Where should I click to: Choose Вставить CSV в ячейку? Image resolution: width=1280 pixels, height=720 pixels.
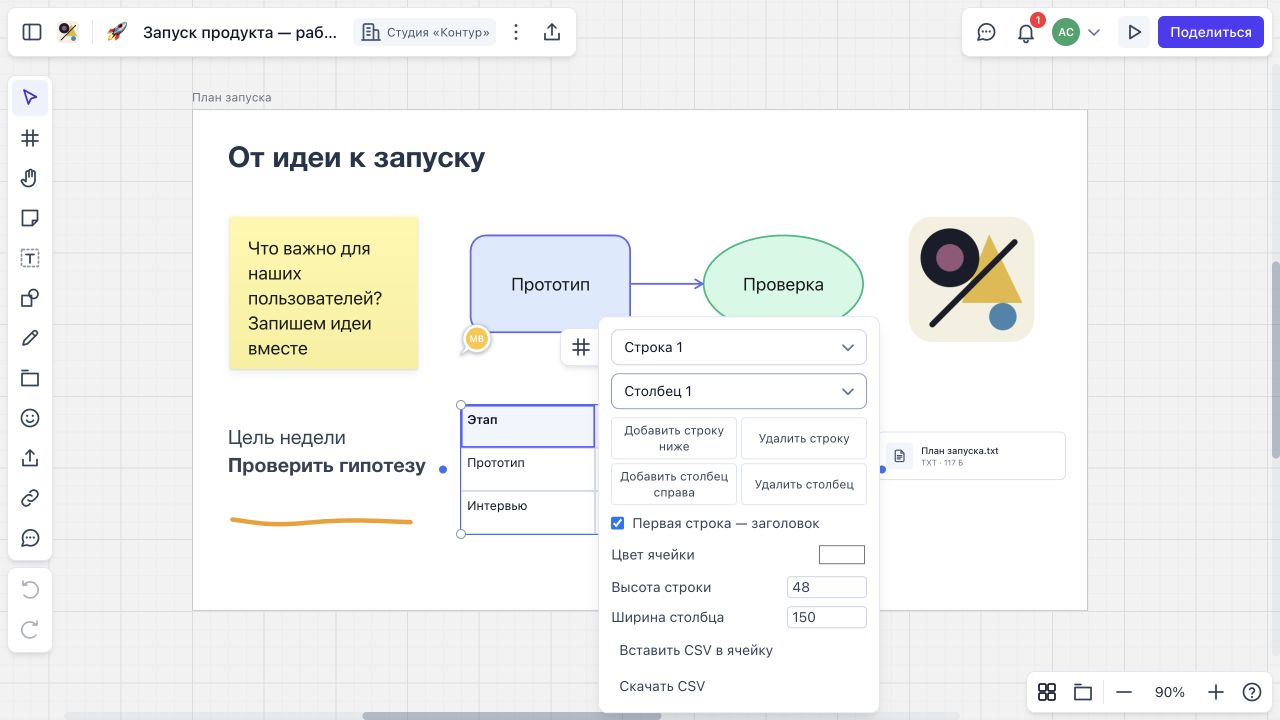[696, 650]
